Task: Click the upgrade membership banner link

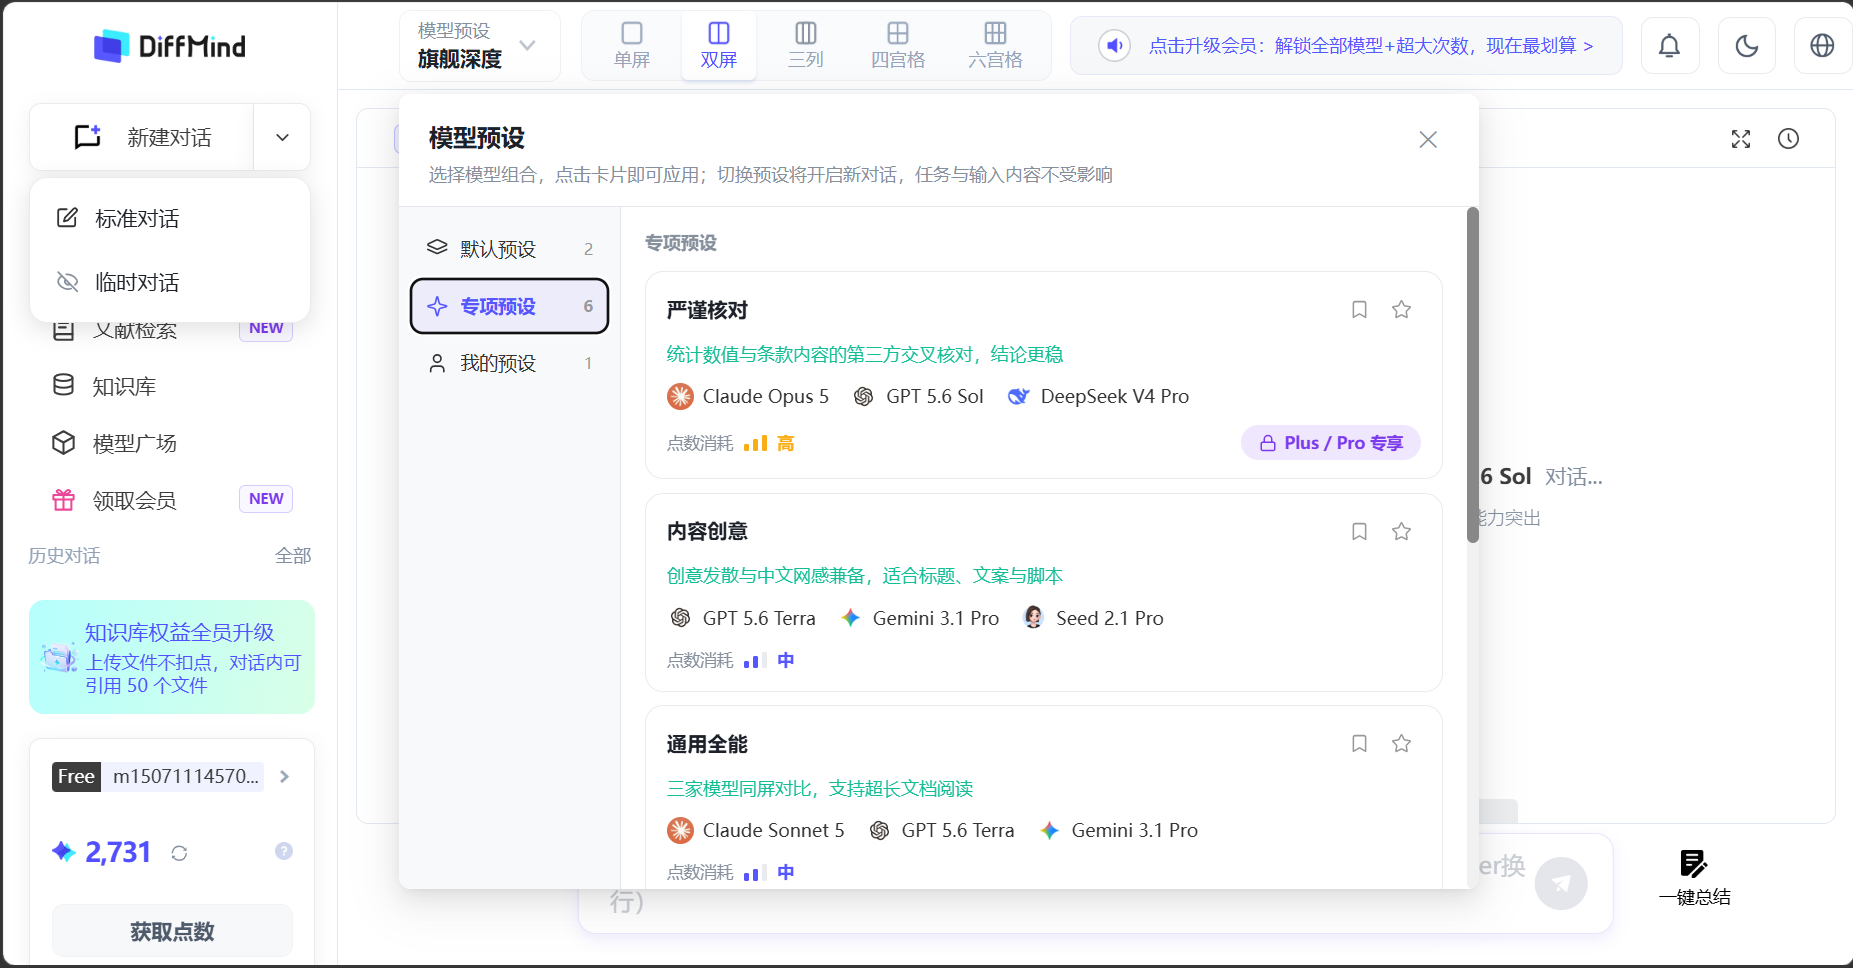Action: (1370, 46)
